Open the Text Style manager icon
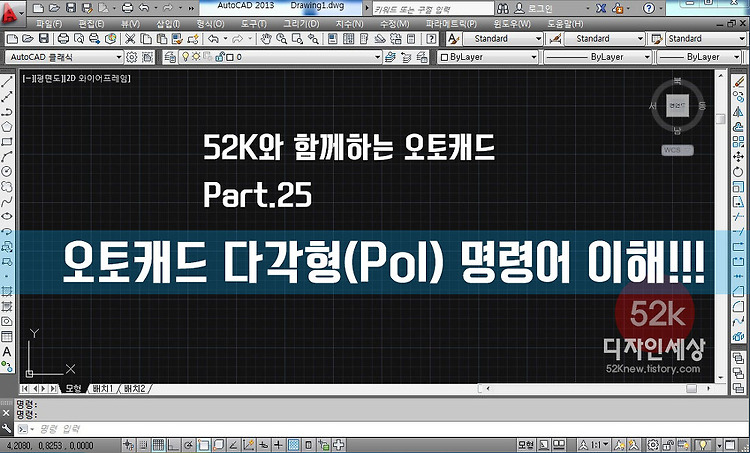Viewport: 750px width, 453px height. click(453, 39)
